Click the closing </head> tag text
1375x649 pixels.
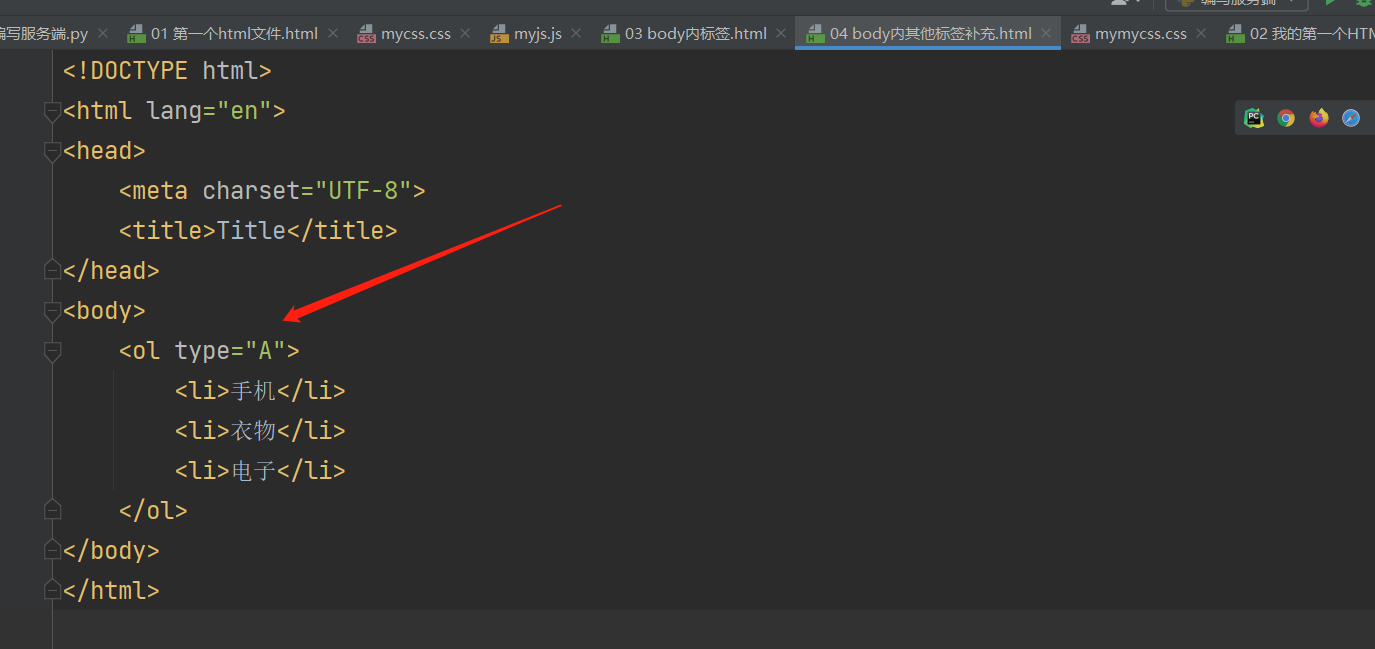click(111, 270)
